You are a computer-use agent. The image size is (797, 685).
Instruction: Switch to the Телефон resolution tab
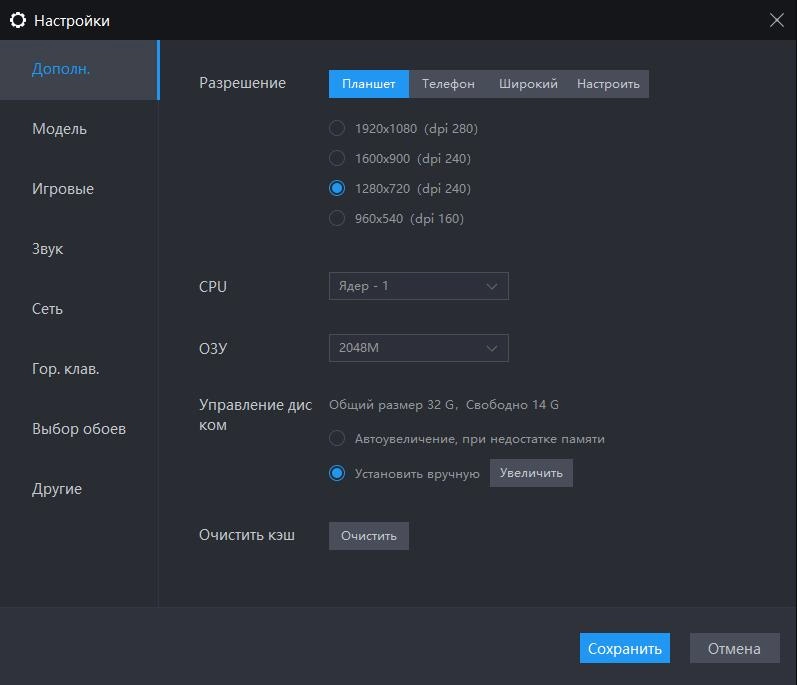[x=448, y=84]
